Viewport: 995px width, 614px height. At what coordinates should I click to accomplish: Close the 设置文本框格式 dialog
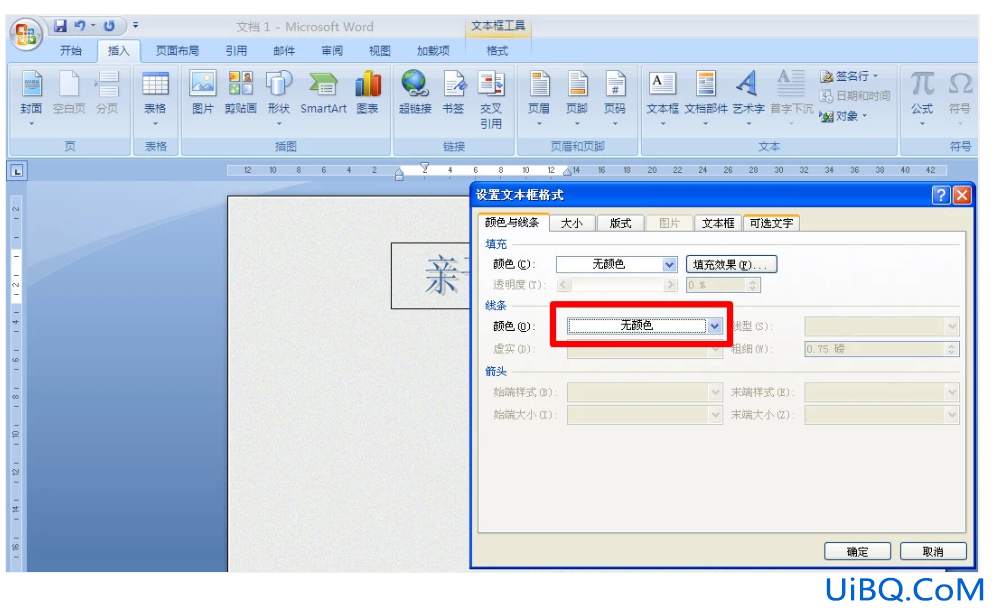pos(962,195)
